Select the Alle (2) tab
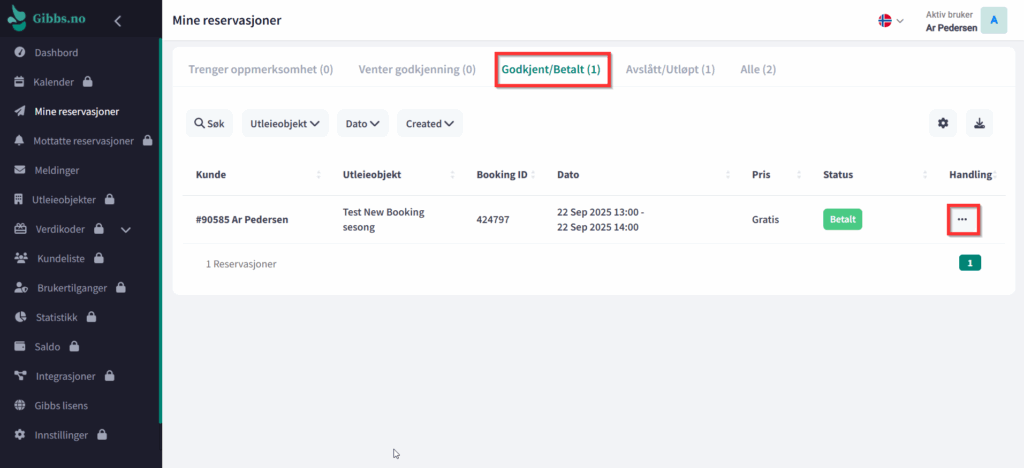This screenshot has width=1024, height=468. (x=758, y=70)
